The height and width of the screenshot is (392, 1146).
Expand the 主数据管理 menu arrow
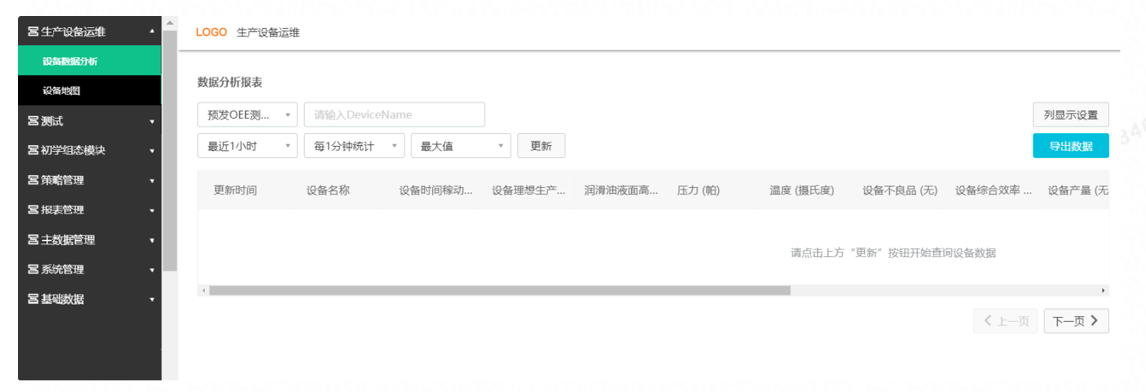(151, 240)
